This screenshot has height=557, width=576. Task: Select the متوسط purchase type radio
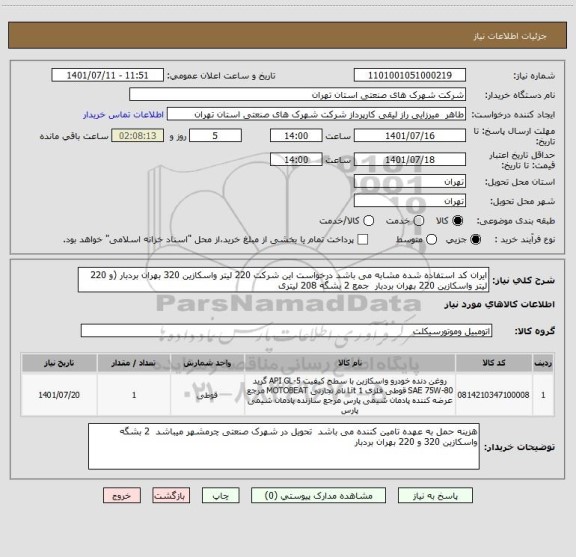pos(431,240)
